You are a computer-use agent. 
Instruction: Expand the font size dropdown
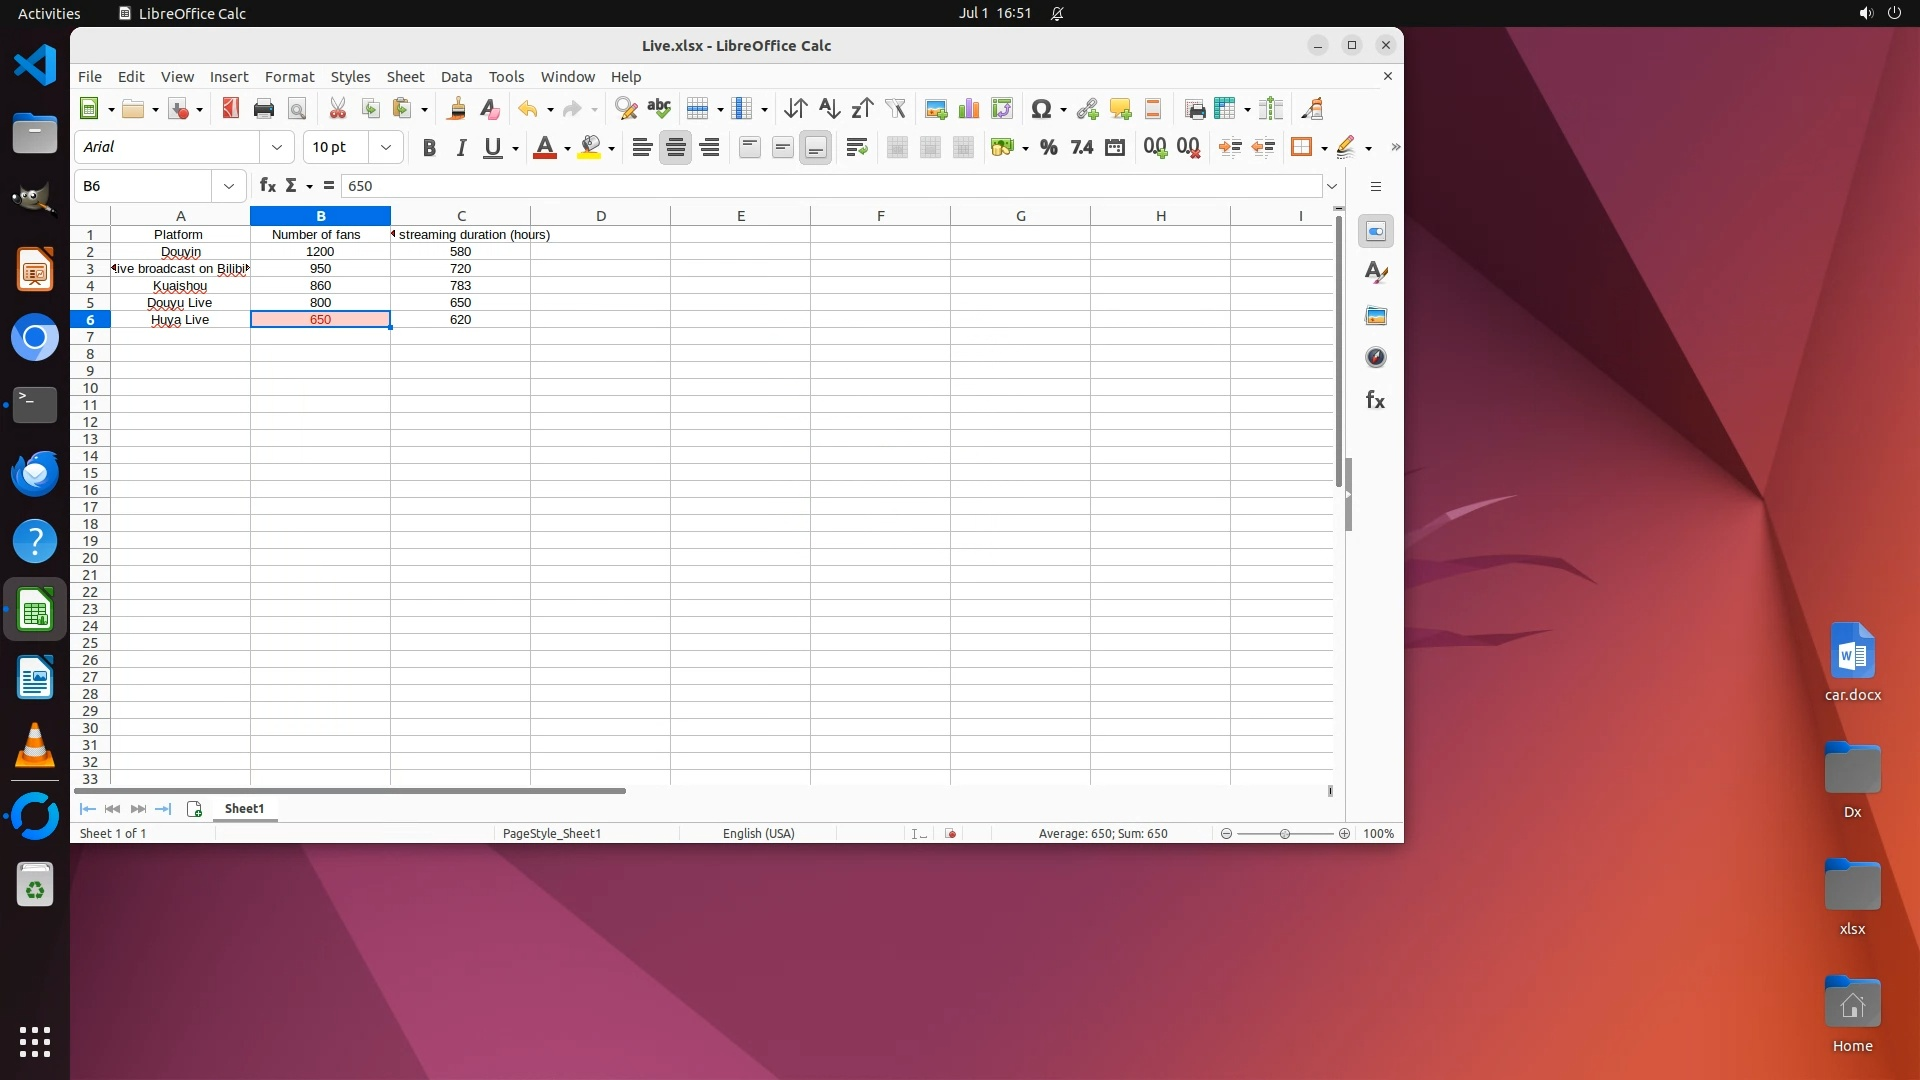coord(386,147)
